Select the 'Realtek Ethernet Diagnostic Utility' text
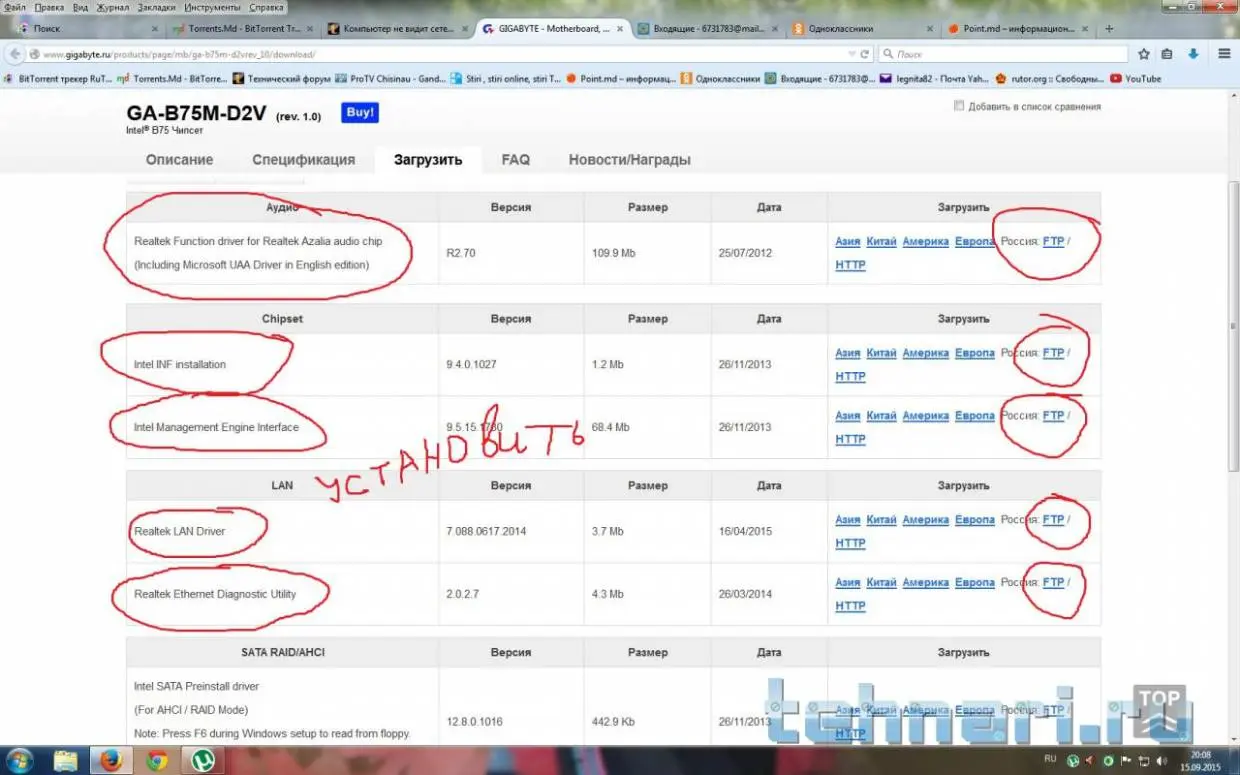The image size is (1240, 775). tap(215, 594)
